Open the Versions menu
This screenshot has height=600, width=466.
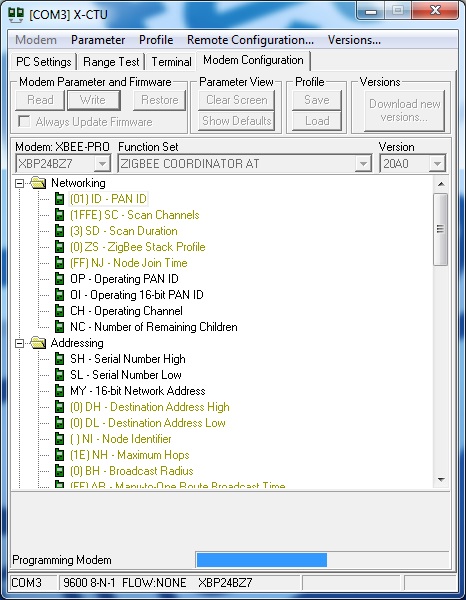tap(354, 40)
